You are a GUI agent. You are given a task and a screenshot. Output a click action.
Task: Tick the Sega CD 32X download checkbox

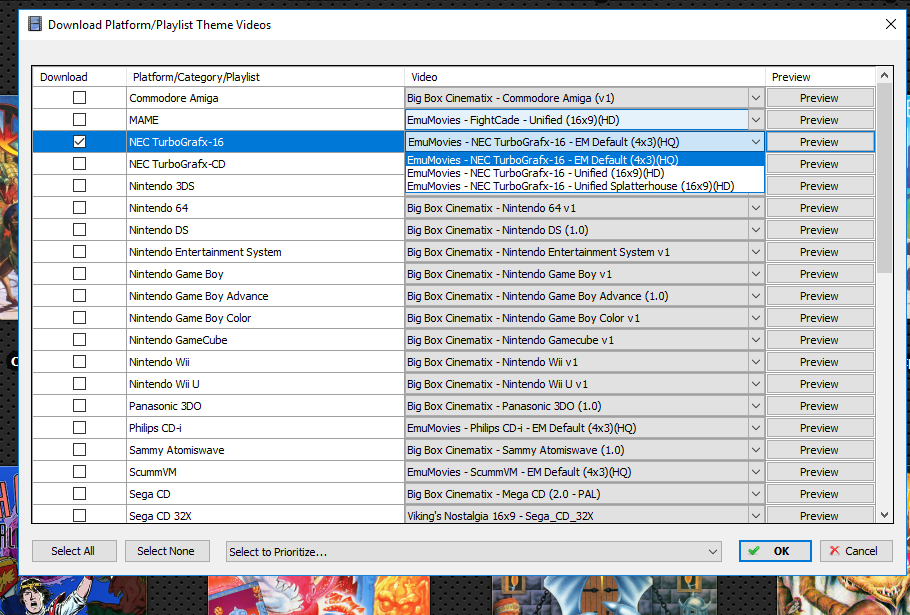pos(80,515)
